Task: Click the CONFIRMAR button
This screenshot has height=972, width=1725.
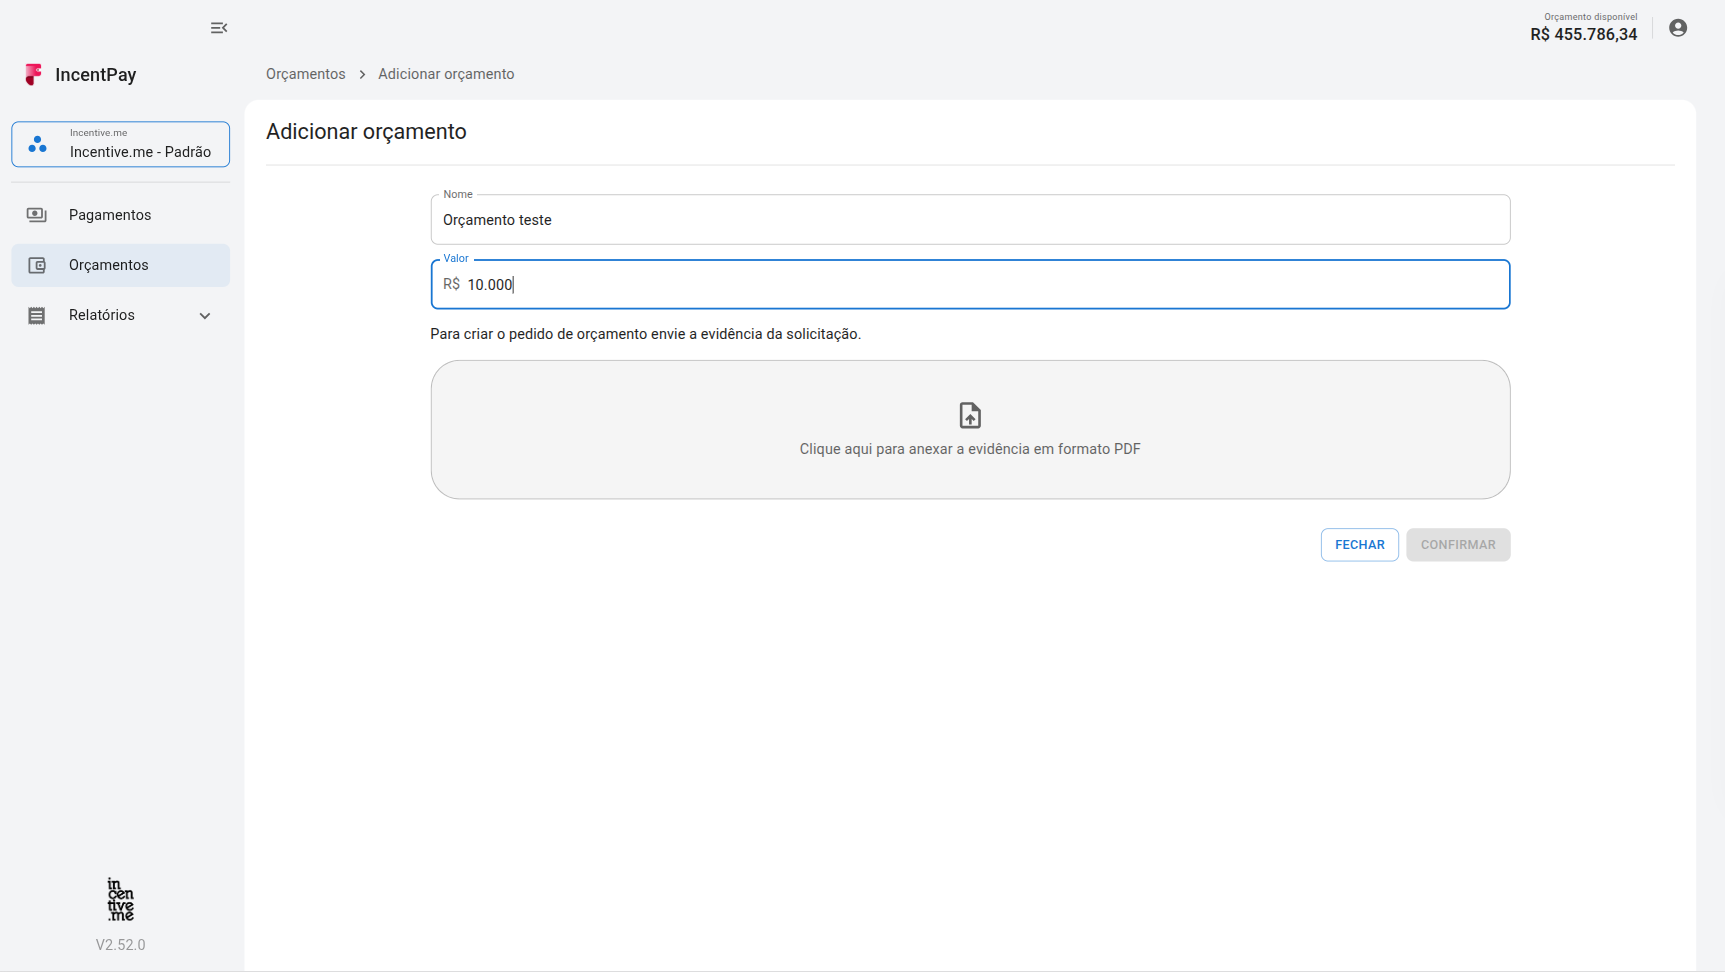Action: [x=1458, y=545]
